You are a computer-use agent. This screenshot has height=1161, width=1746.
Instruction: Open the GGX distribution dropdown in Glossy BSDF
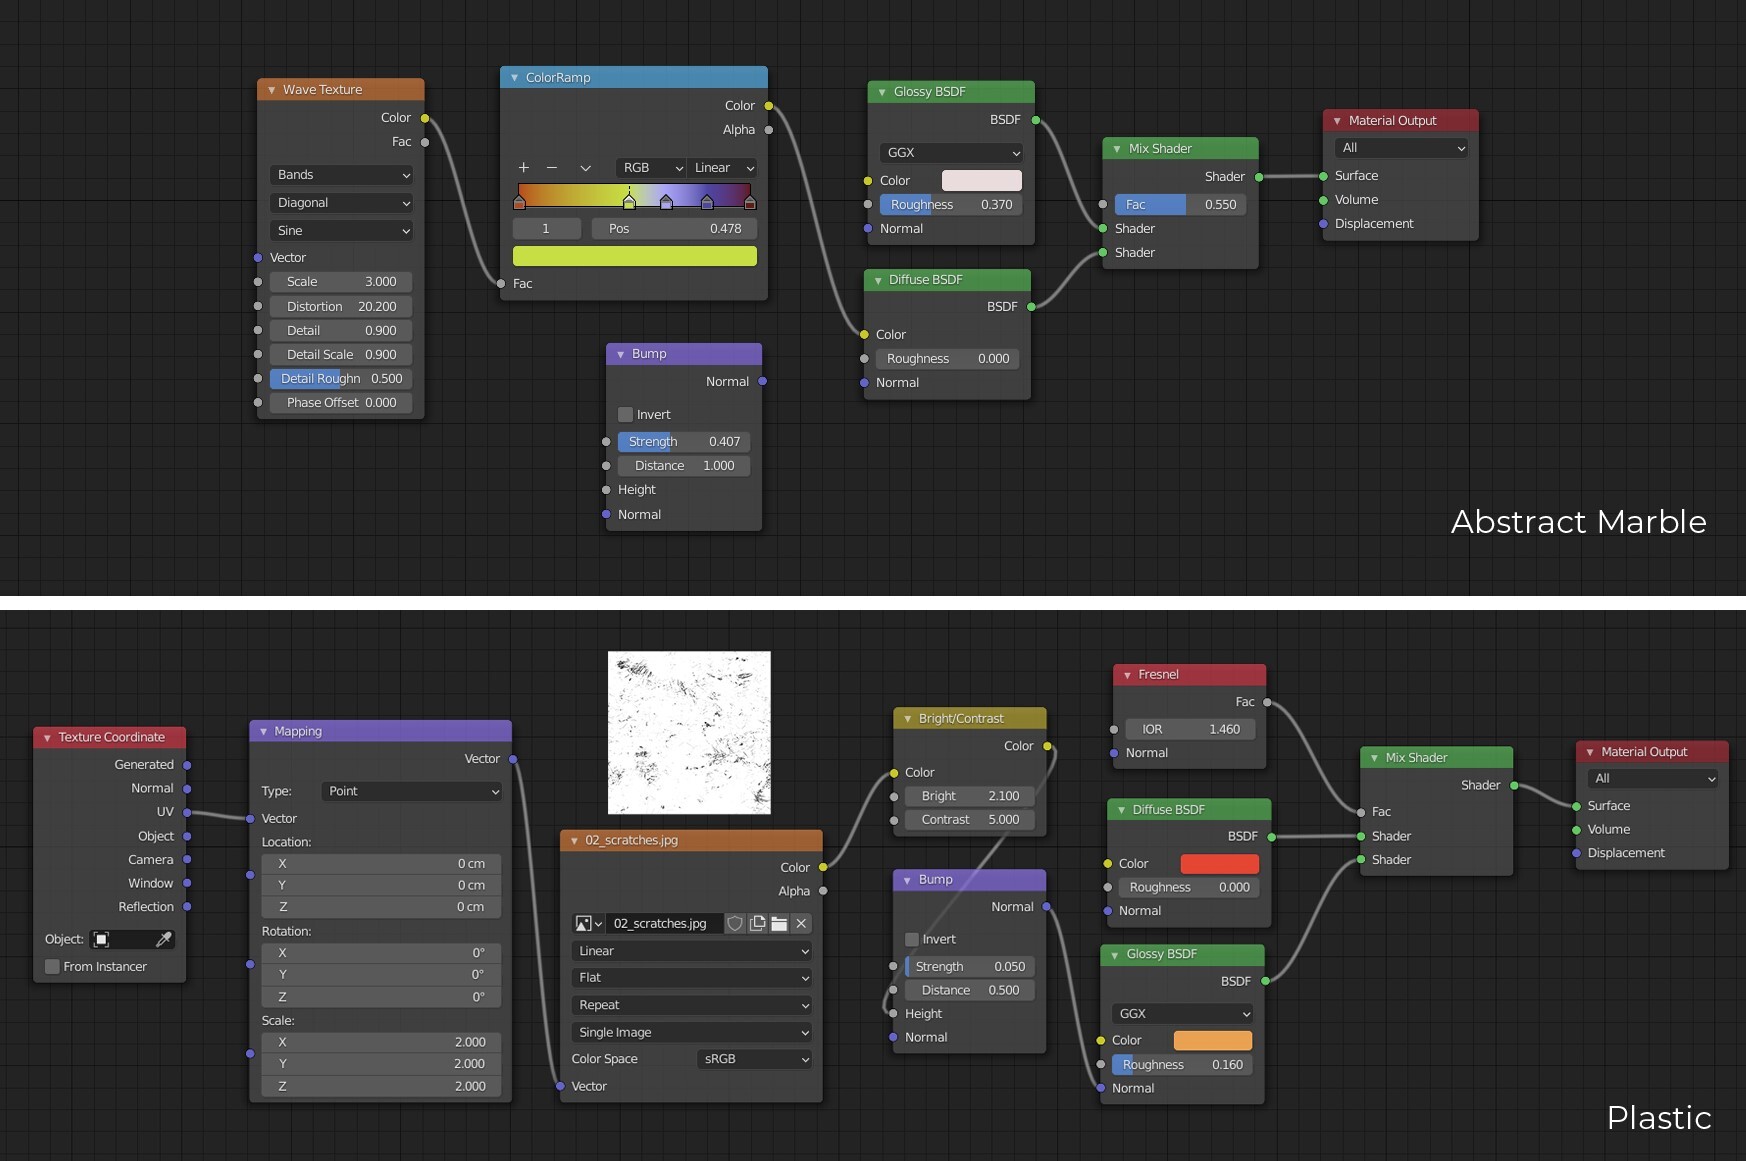(950, 153)
